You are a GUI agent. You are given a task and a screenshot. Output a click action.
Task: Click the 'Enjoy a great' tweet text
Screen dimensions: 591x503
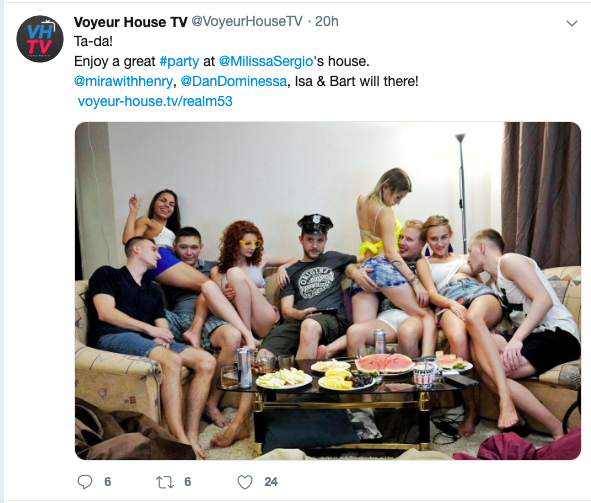tap(115, 61)
